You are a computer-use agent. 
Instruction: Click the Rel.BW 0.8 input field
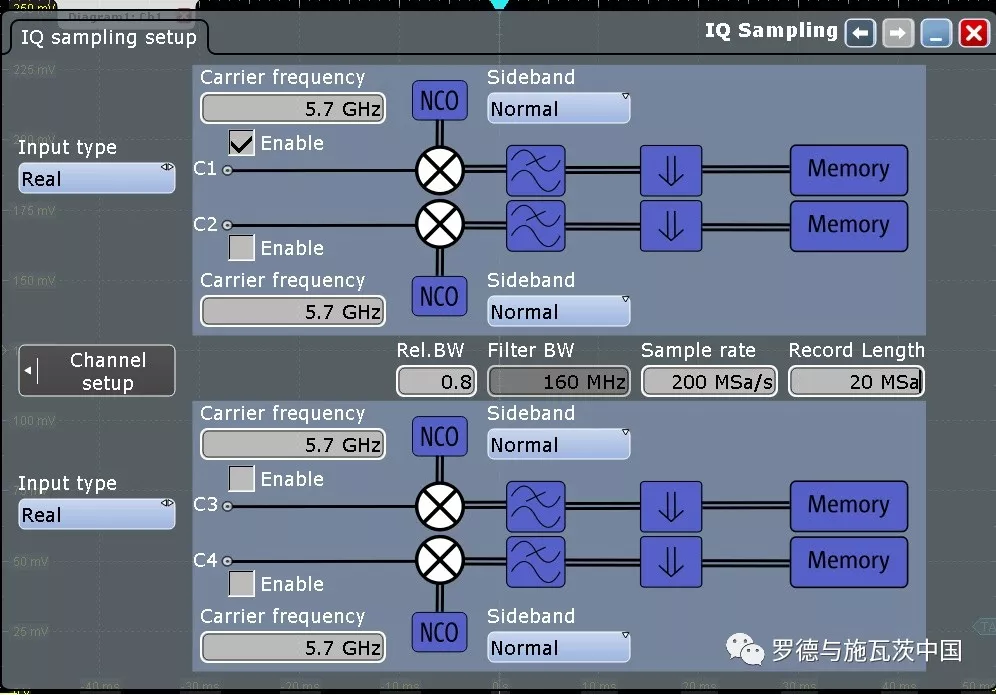[x=436, y=382]
